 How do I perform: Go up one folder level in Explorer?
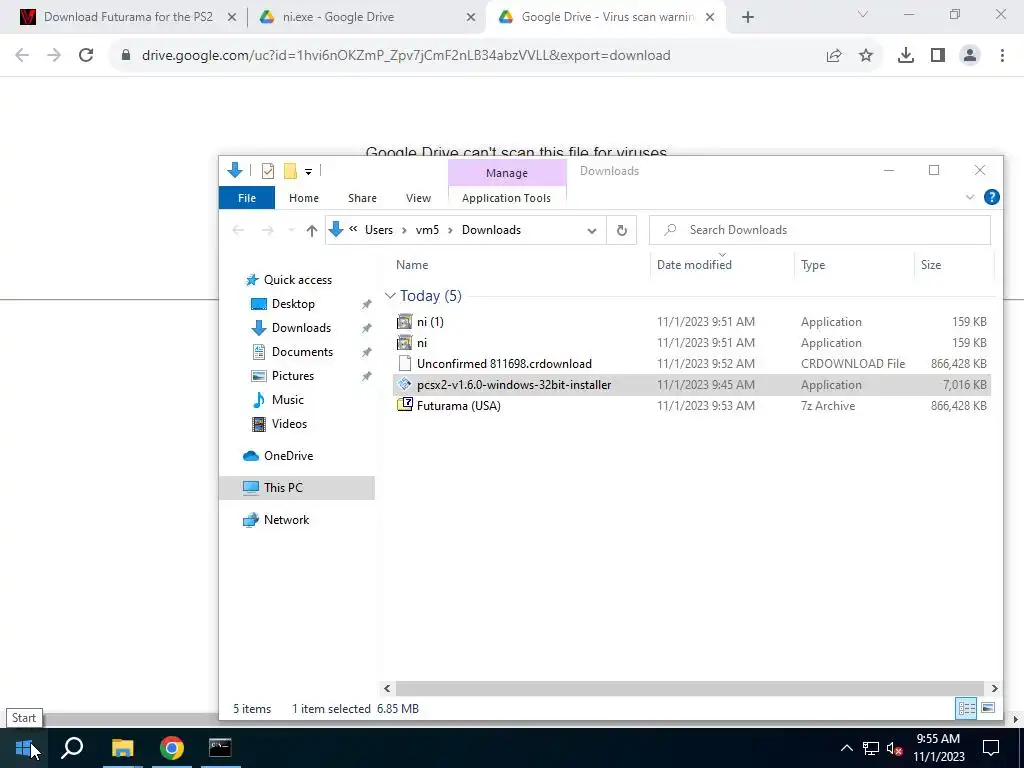tap(312, 231)
